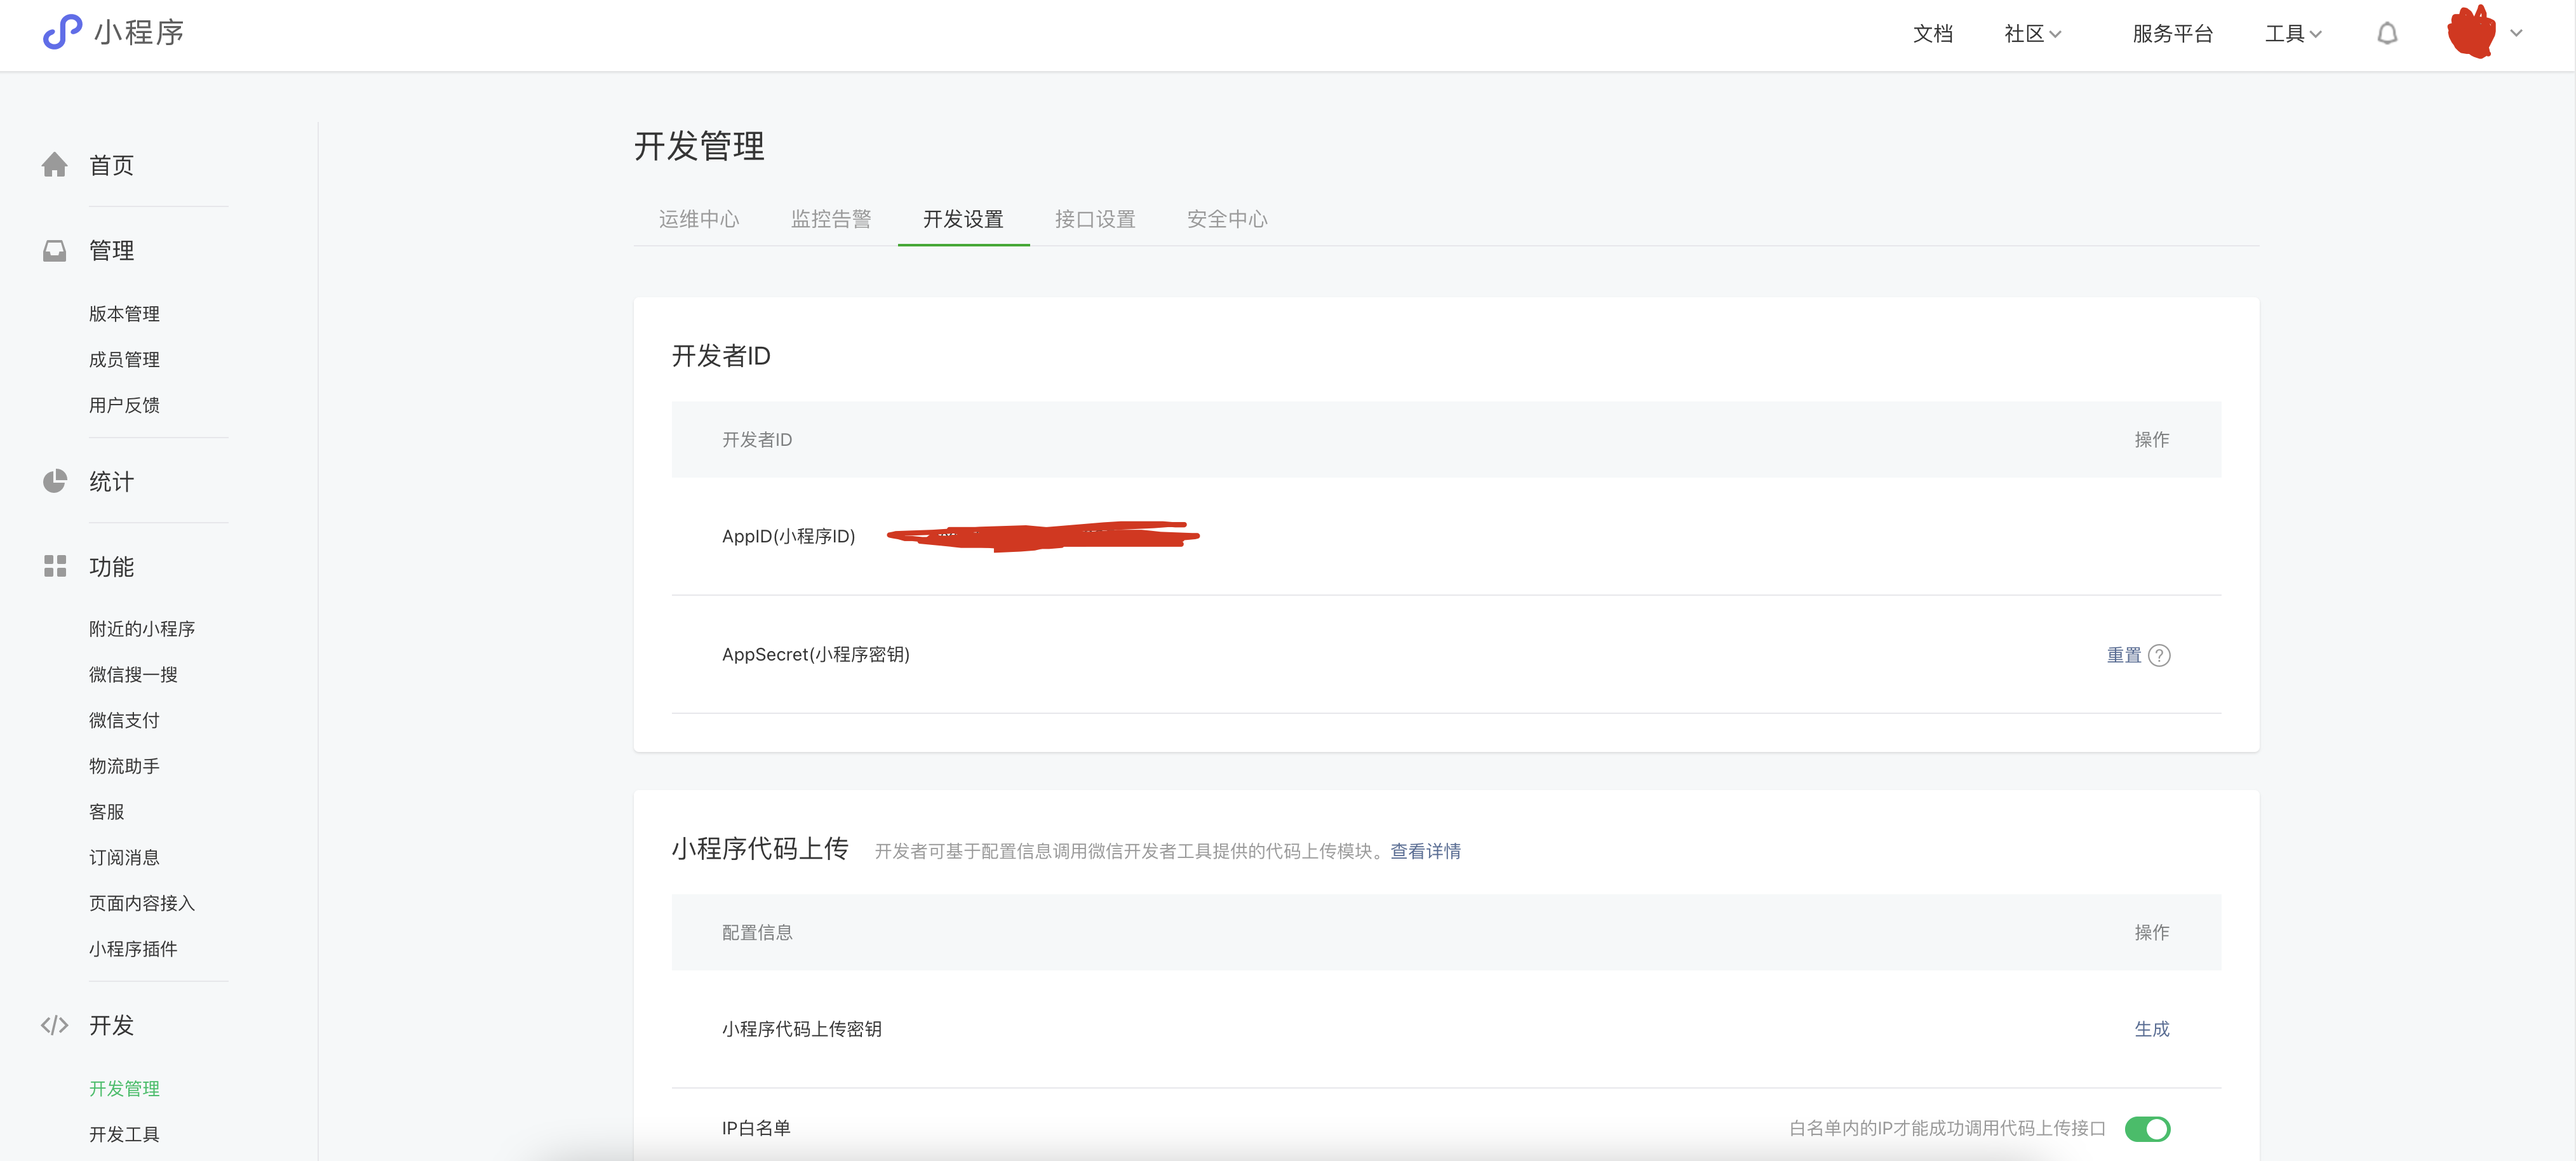This screenshot has height=1161, width=2576.
Task: Open 成员管理 in the sidebar
Action: [x=124, y=359]
